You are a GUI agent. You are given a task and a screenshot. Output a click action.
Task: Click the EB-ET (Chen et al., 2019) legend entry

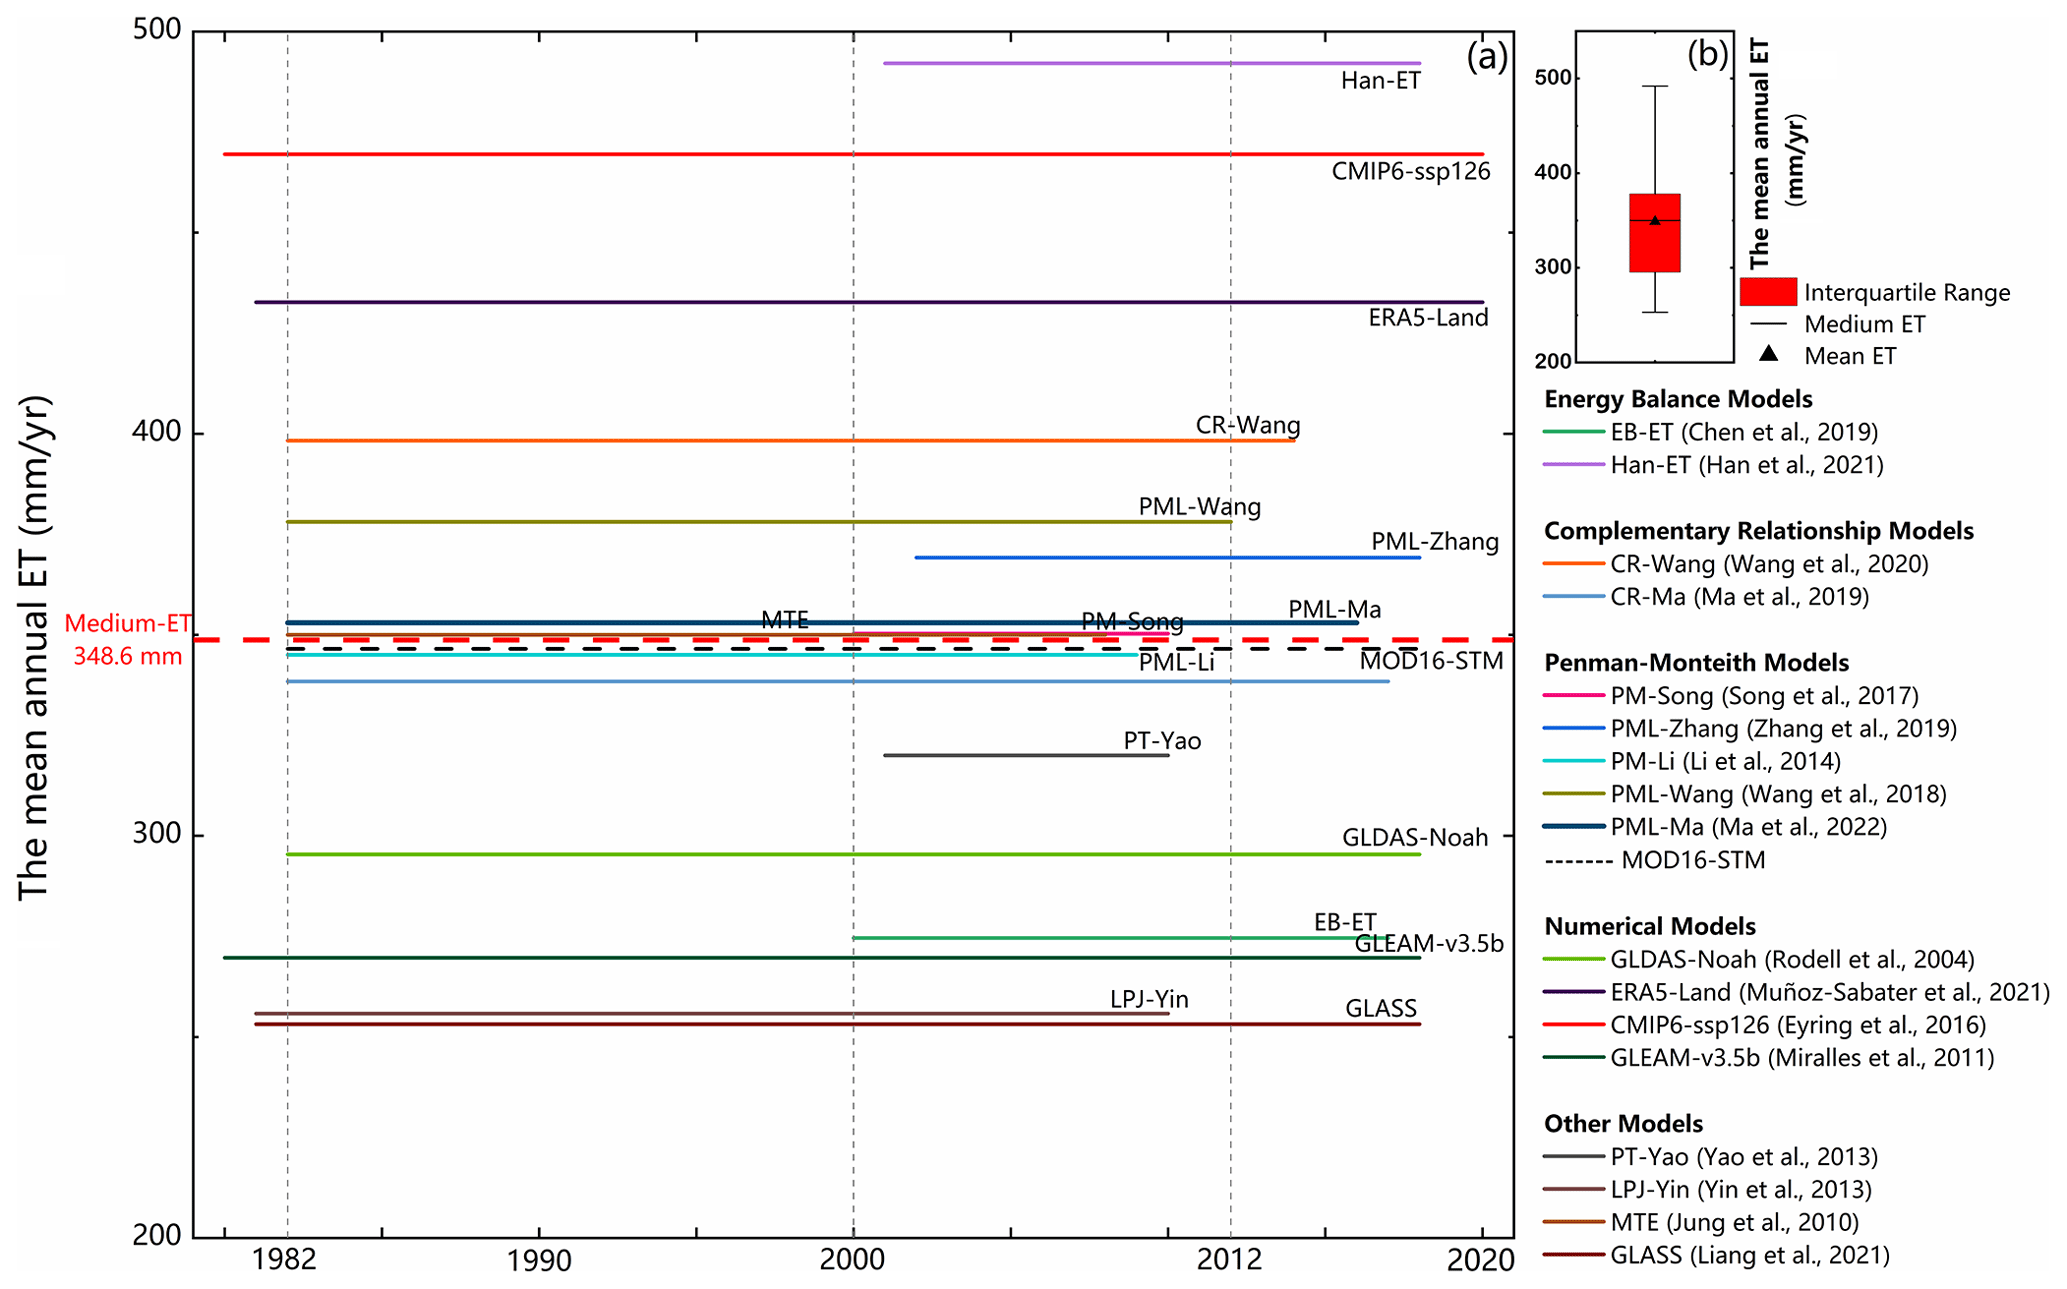pos(1743,432)
